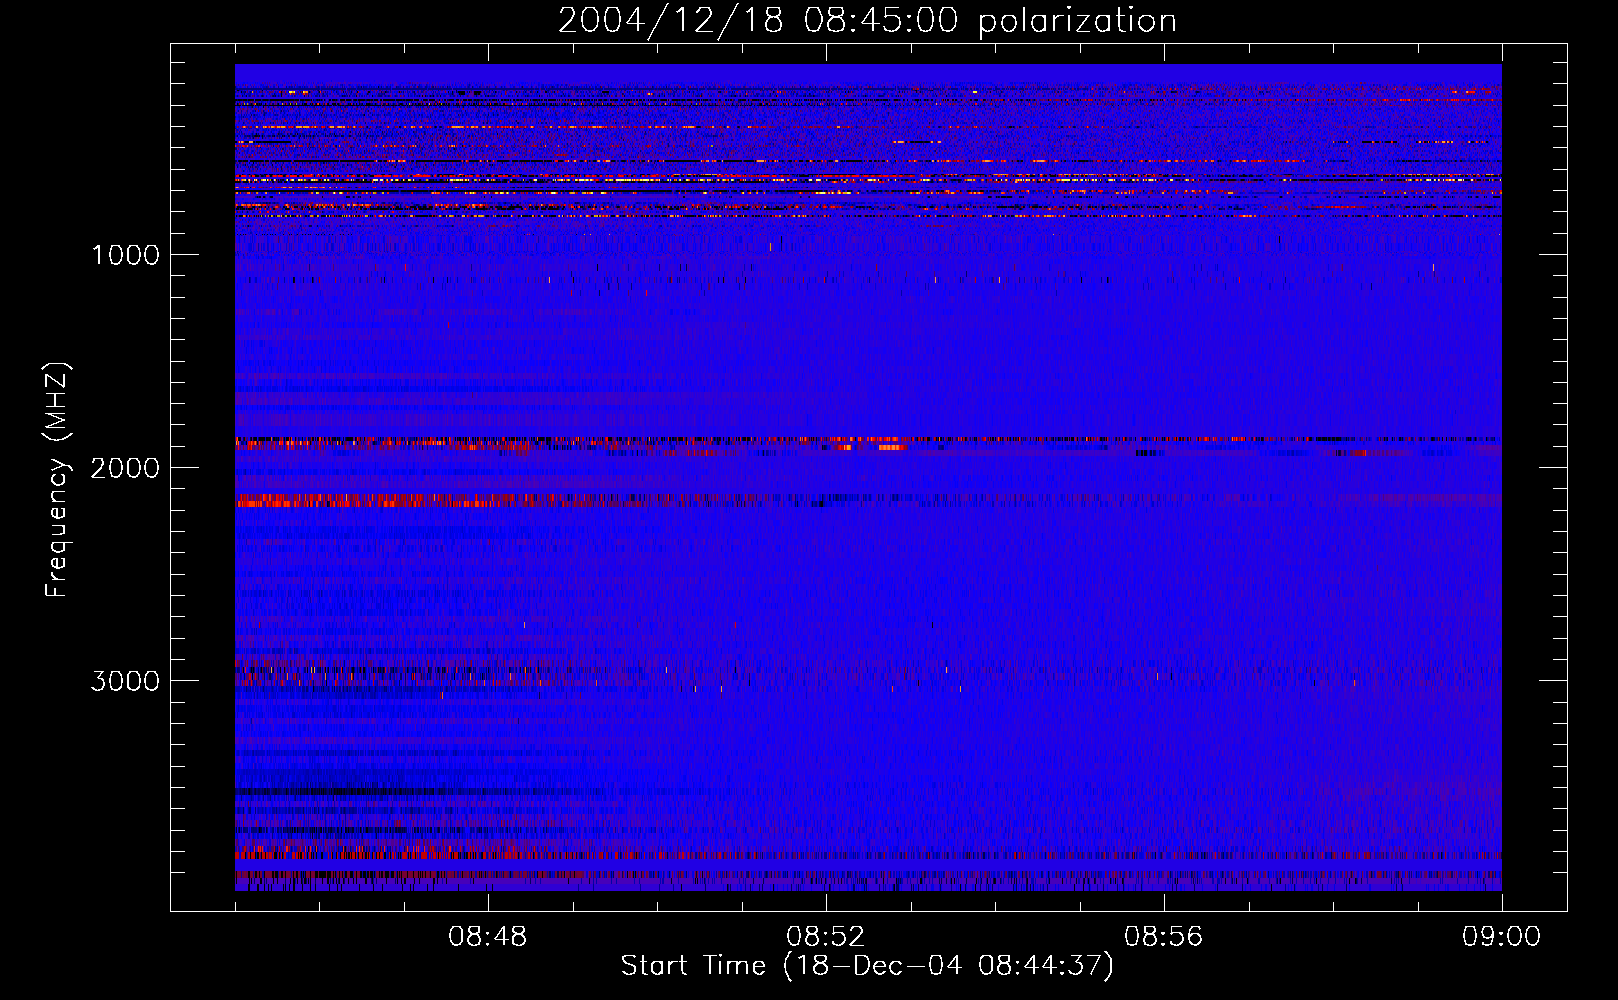Click the "Frequency (MHZ)" axis label
This screenshot has width=1618, height=1000.
57,480
